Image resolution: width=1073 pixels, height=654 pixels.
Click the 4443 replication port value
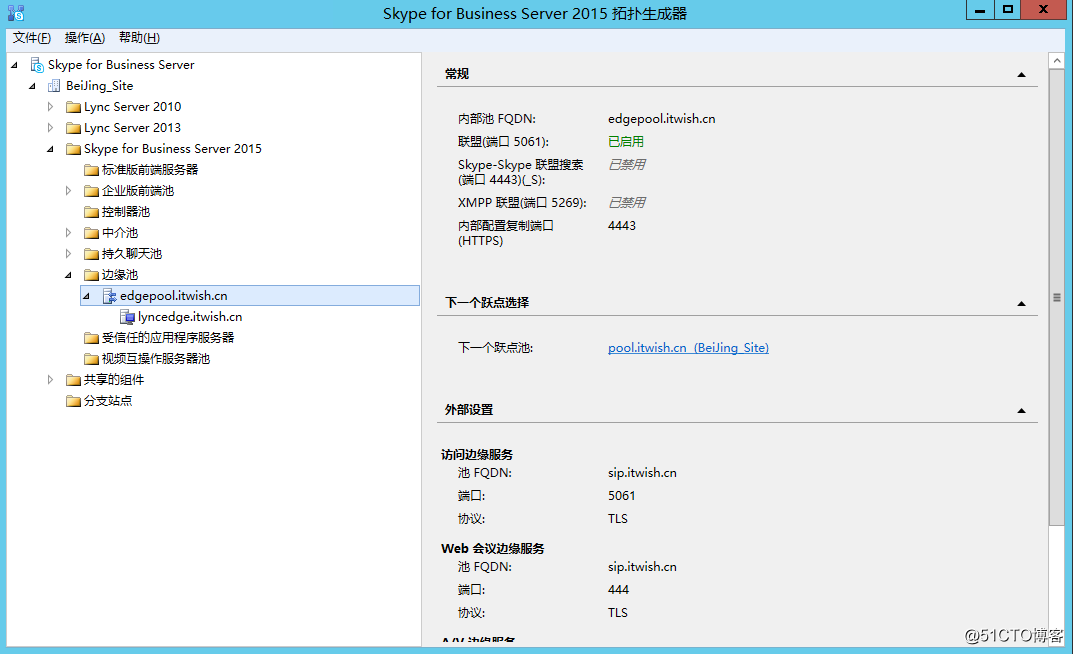pyautogui.click(x=621, y=226)
